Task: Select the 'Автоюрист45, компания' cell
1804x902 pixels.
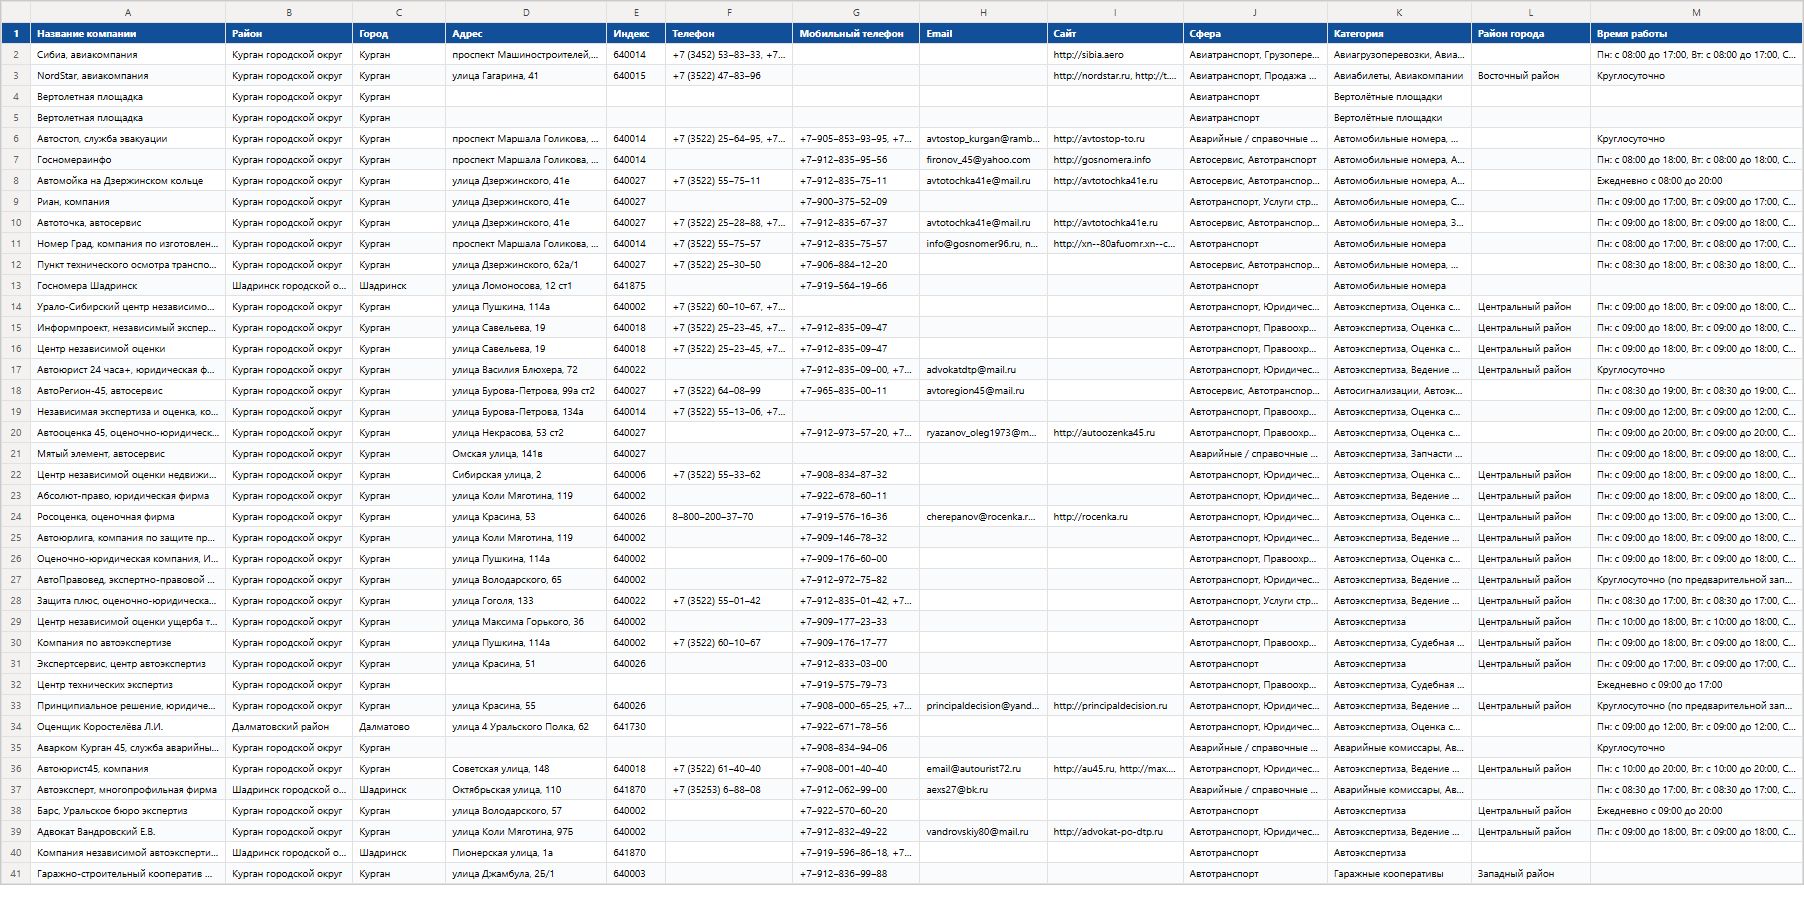Action: point(128,769)
